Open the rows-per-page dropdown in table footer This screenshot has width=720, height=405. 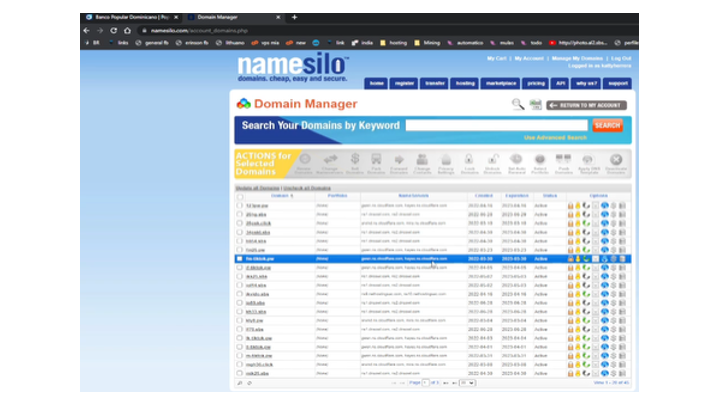coord(467,383)
